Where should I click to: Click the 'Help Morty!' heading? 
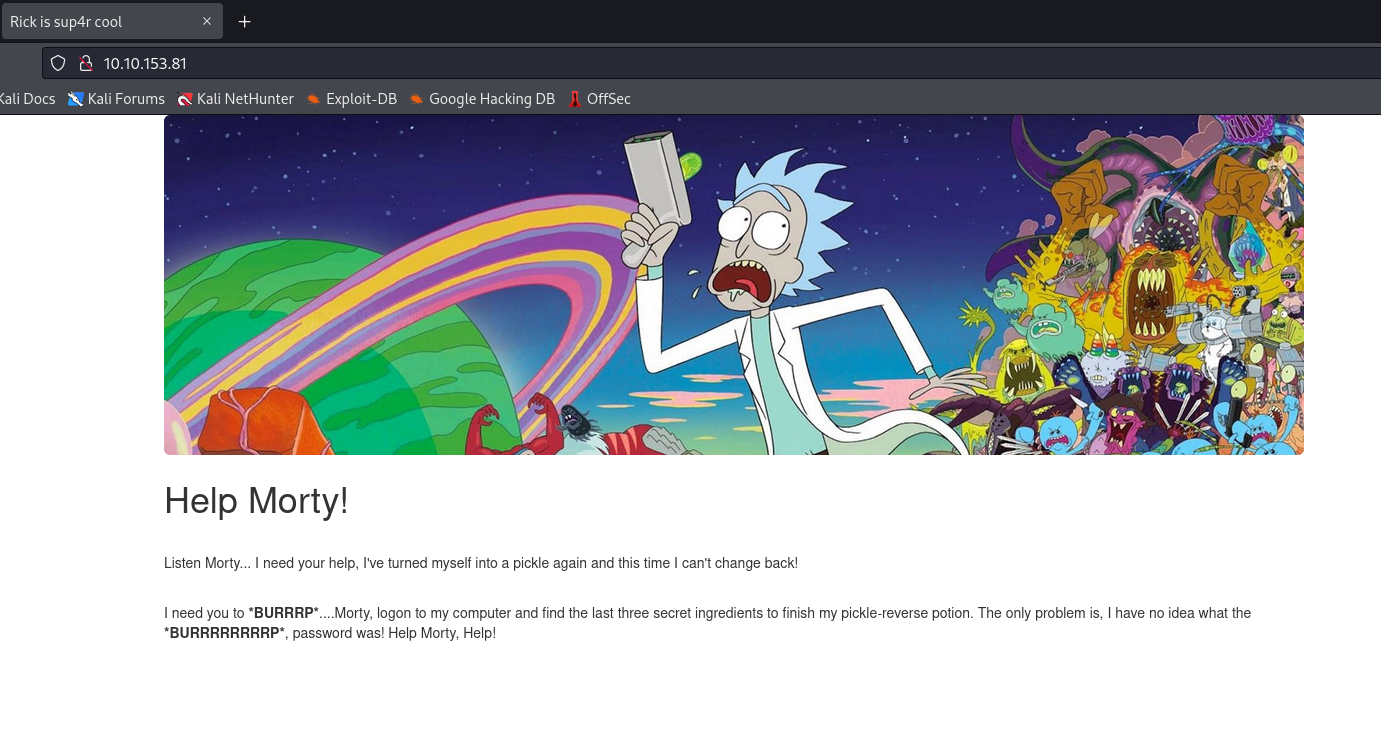256,500
